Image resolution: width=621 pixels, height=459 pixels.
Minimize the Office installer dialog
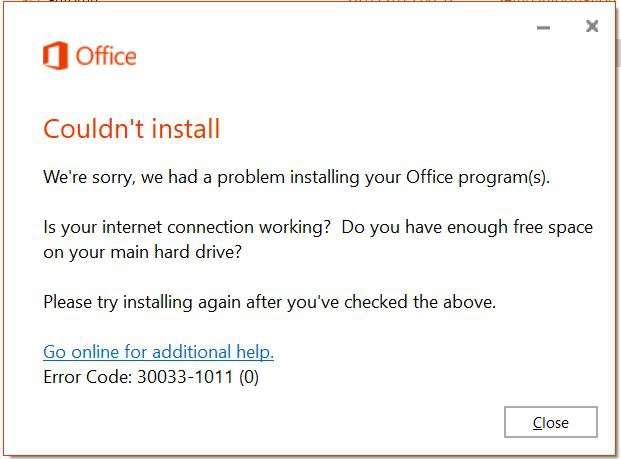click(543, 27)
